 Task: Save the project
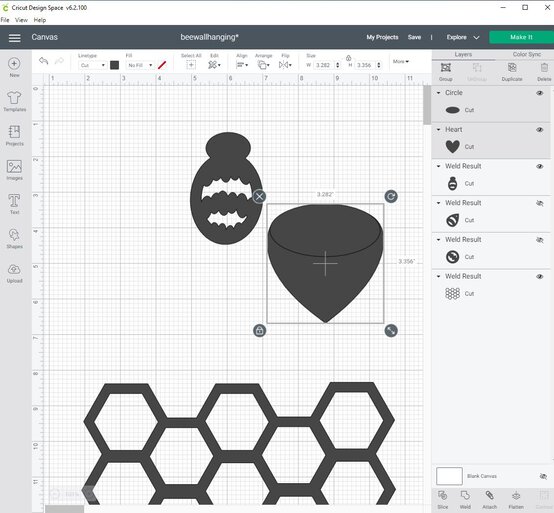click(414, 37)
